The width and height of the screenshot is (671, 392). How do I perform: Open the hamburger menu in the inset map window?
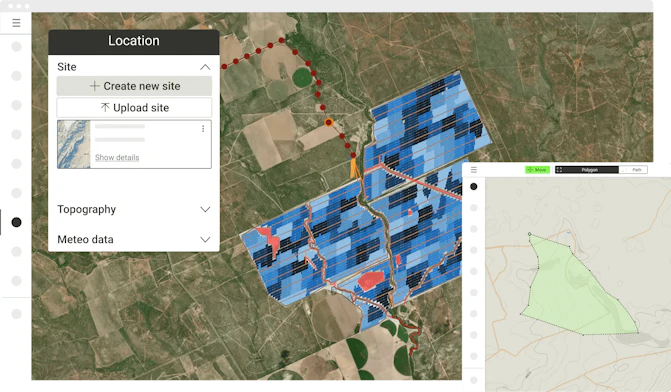474,170
